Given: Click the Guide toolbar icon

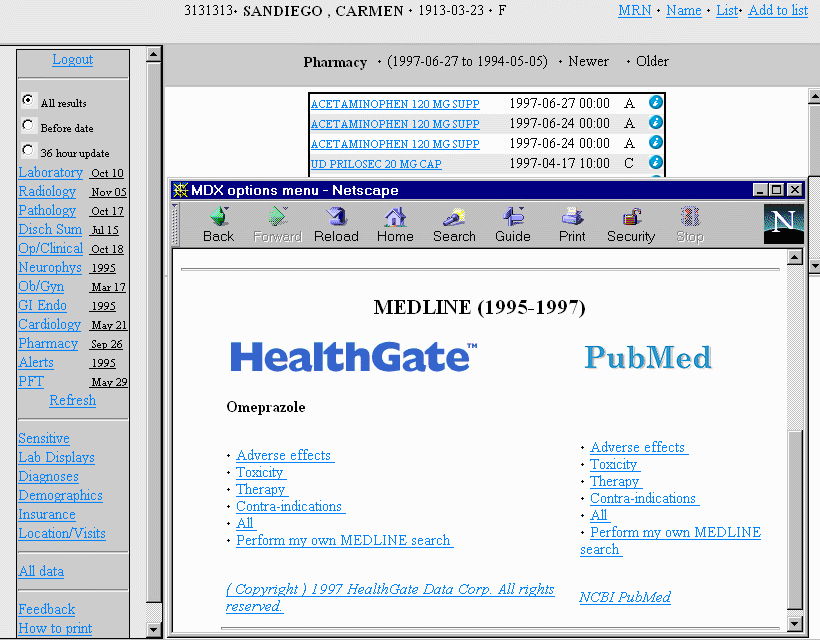Looking at the screenshot, I should tap(513, 224).
